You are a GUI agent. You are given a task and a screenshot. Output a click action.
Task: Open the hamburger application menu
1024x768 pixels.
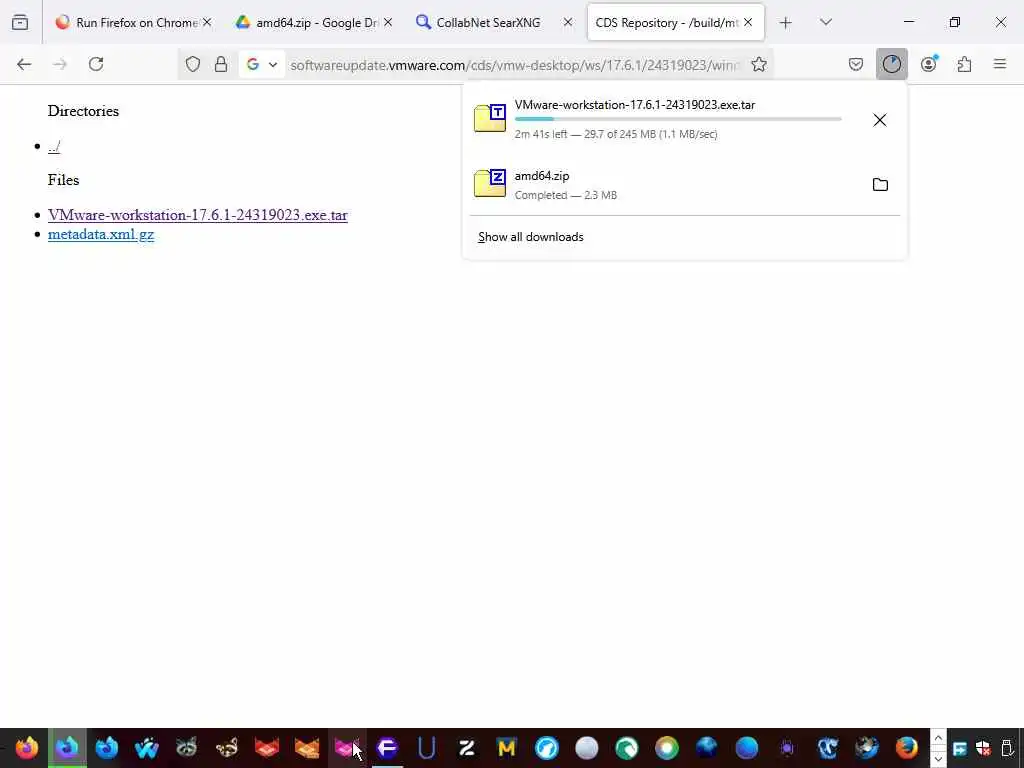(1000, 64)
